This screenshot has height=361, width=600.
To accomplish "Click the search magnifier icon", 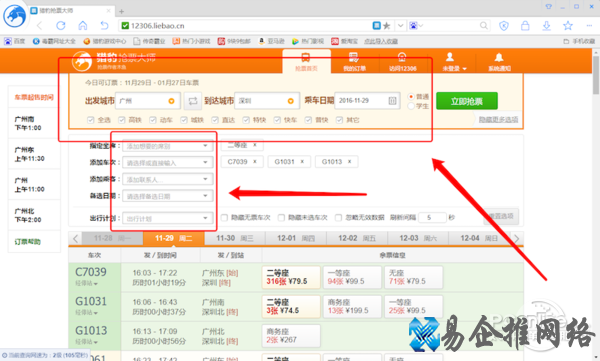I will 484,26.
